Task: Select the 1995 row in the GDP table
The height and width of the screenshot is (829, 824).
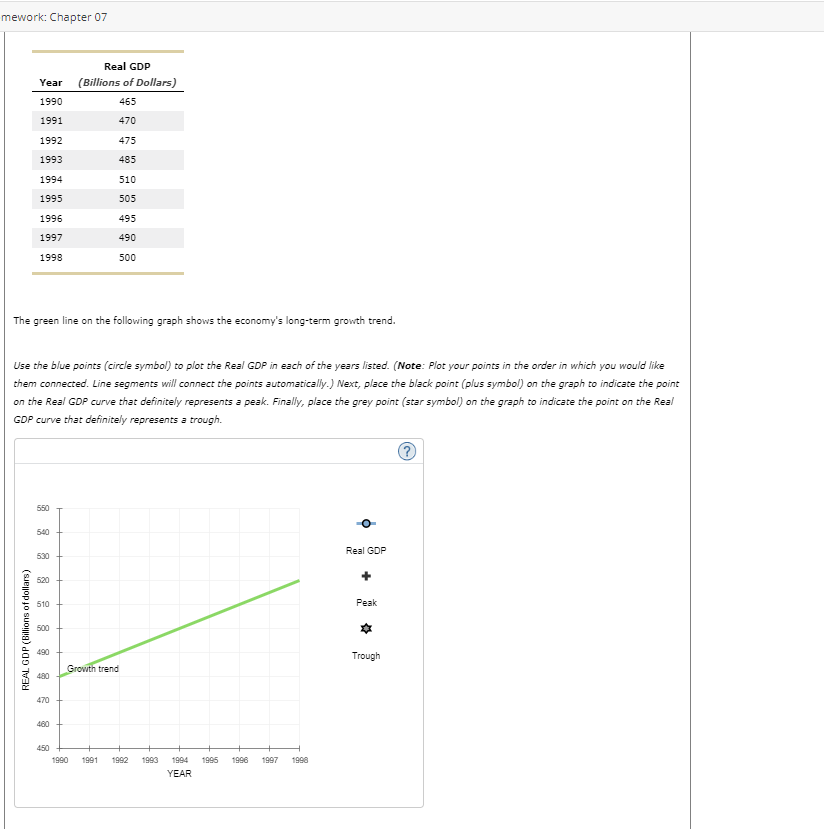Action: coord(107,198)
